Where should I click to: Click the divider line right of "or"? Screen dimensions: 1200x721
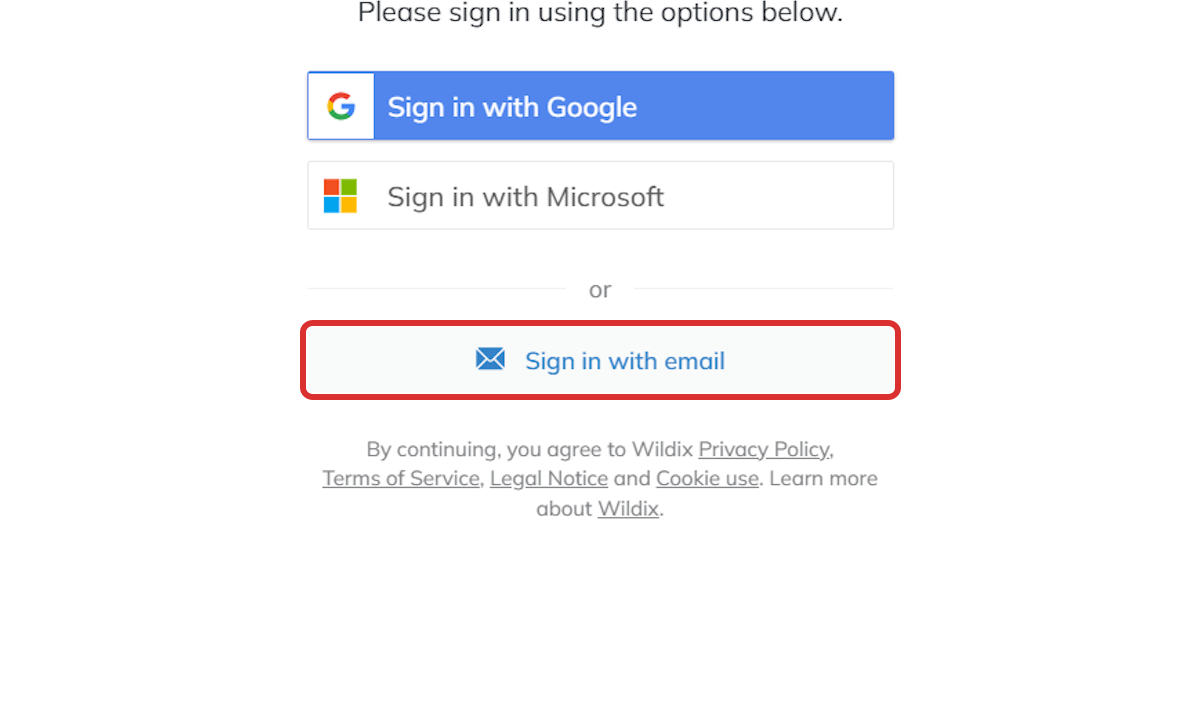click(x=763, y=289)
